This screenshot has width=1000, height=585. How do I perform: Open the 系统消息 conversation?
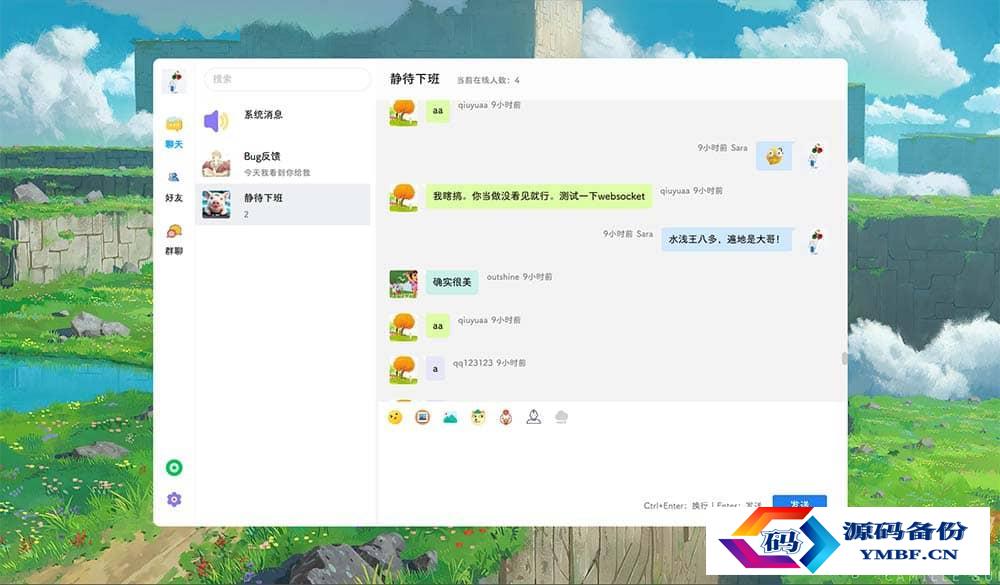[x=283, y=121]
